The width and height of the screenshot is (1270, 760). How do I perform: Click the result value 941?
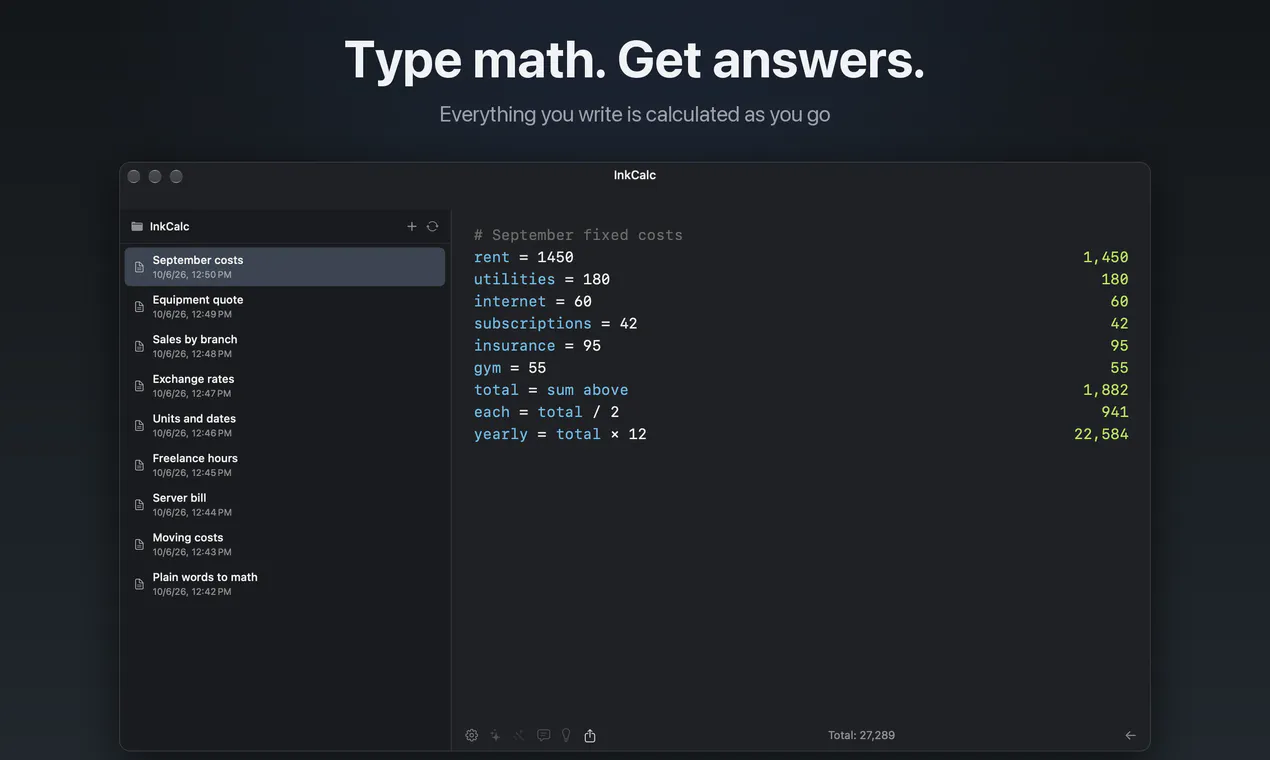[1115, 412]
